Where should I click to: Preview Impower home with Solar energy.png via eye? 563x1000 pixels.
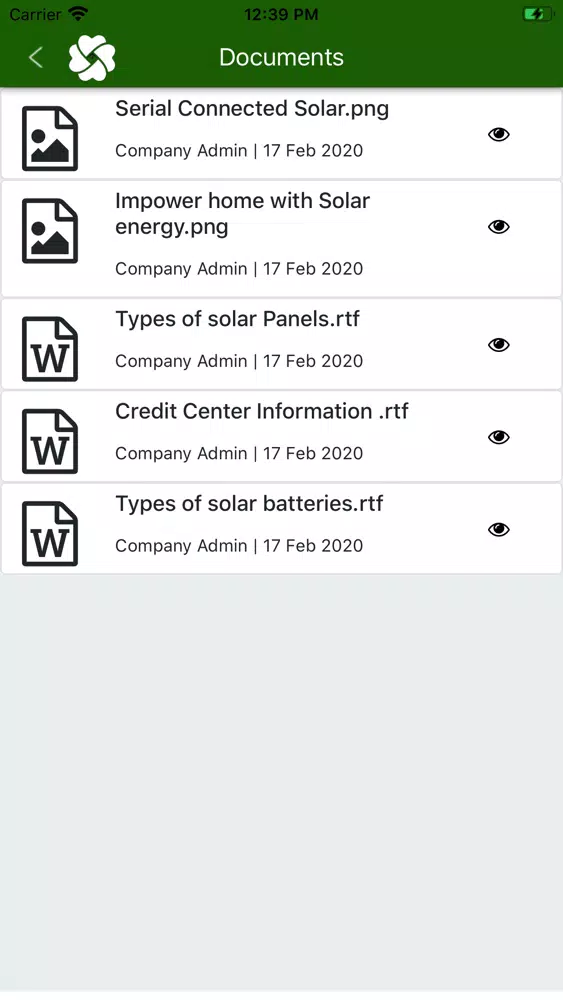pyautogui.click(x=499, y=226)
